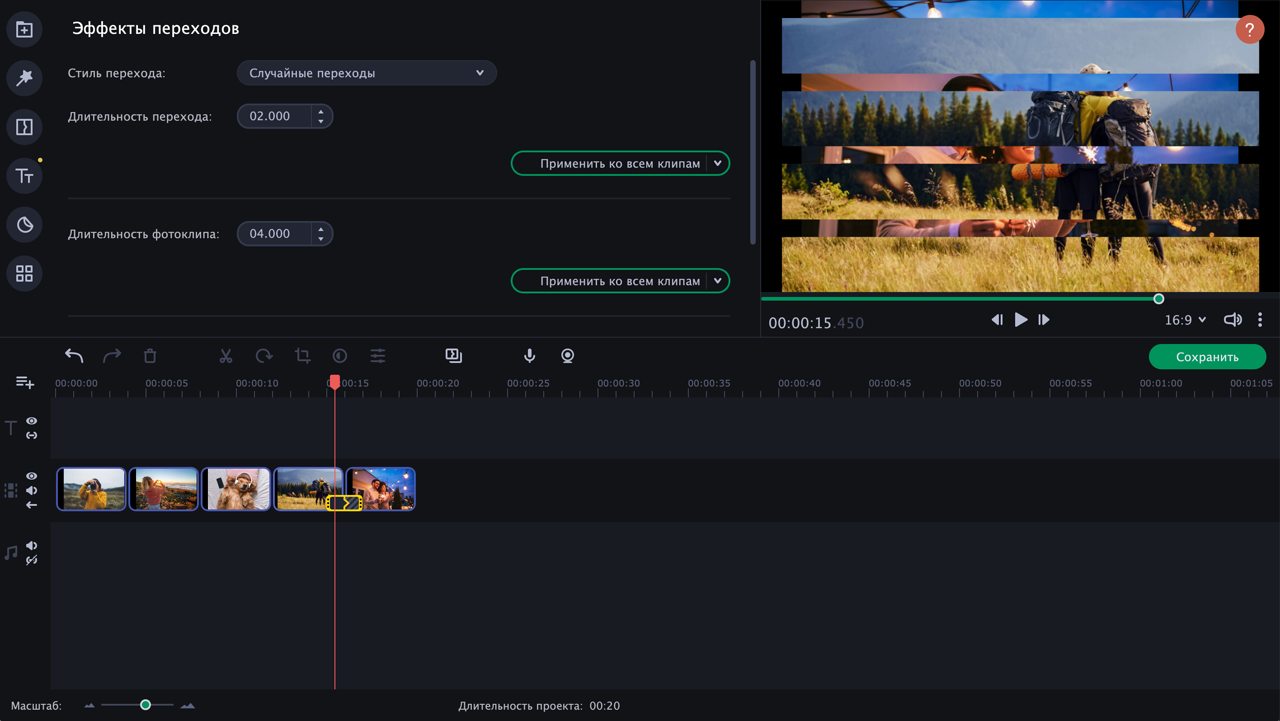Split clip with scissors icon
This screenshot has width=1280, height=721.
pyautogui.click(x=226, y=356)
